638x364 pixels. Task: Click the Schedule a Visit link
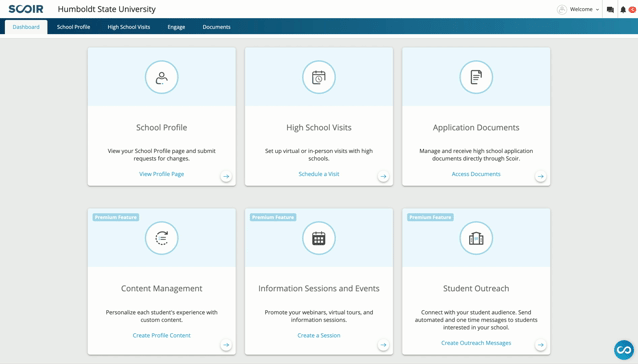(x=319, y=174)
